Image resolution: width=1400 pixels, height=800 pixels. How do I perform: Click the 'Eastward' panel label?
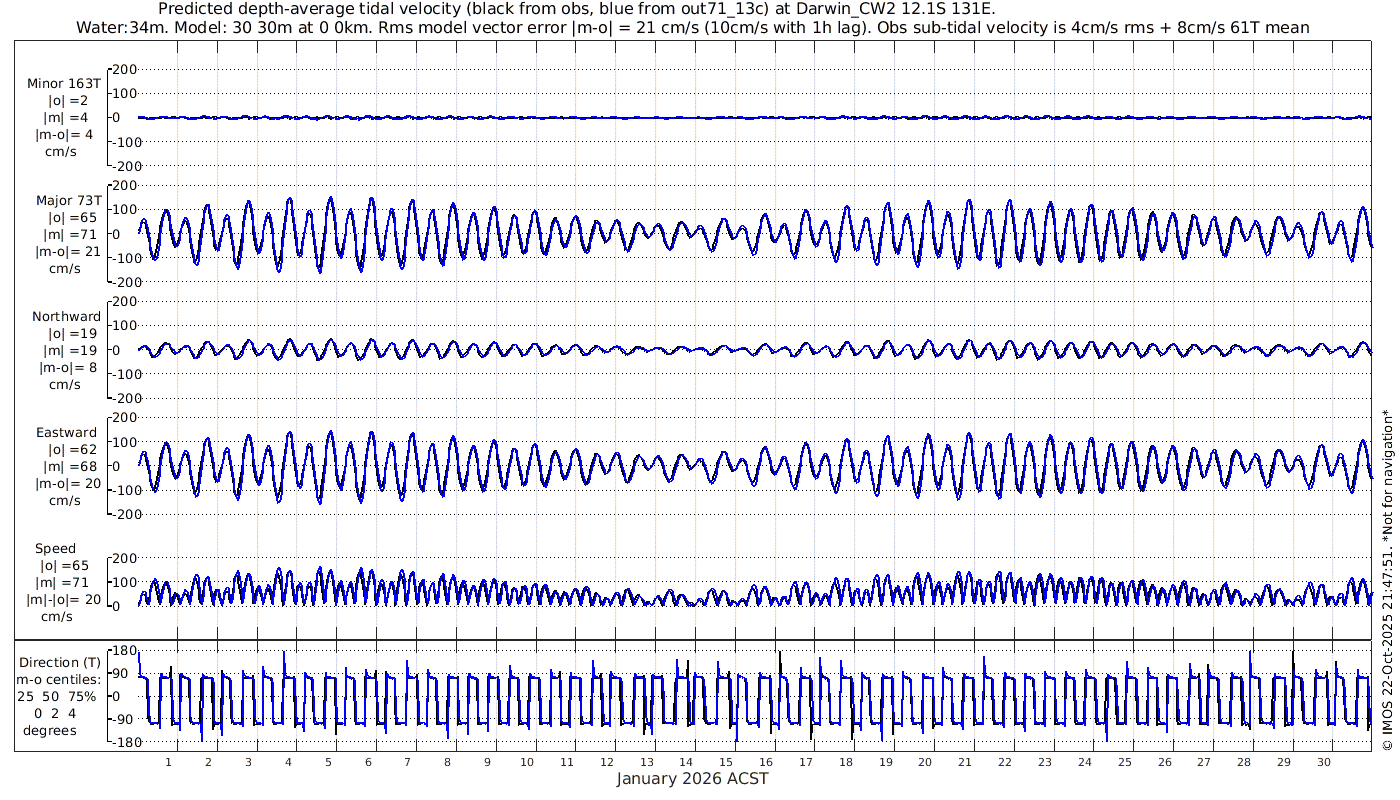pyautogui.click(x=66, y=433)
